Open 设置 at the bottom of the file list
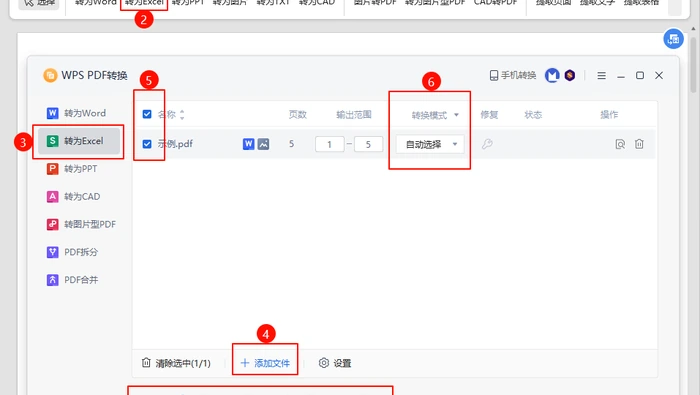This screenshot has height=395, width=700. coord(335,363)
